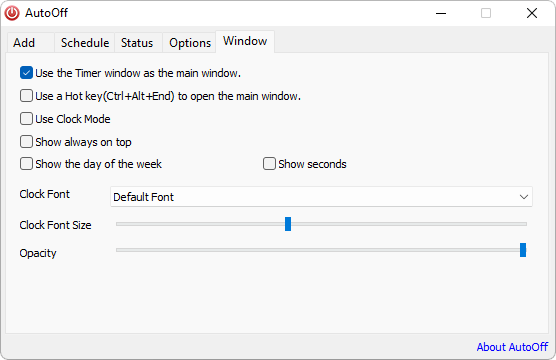Click the Default Font combo box text
This screenshot has height=360, width=556.
[143, 197]
